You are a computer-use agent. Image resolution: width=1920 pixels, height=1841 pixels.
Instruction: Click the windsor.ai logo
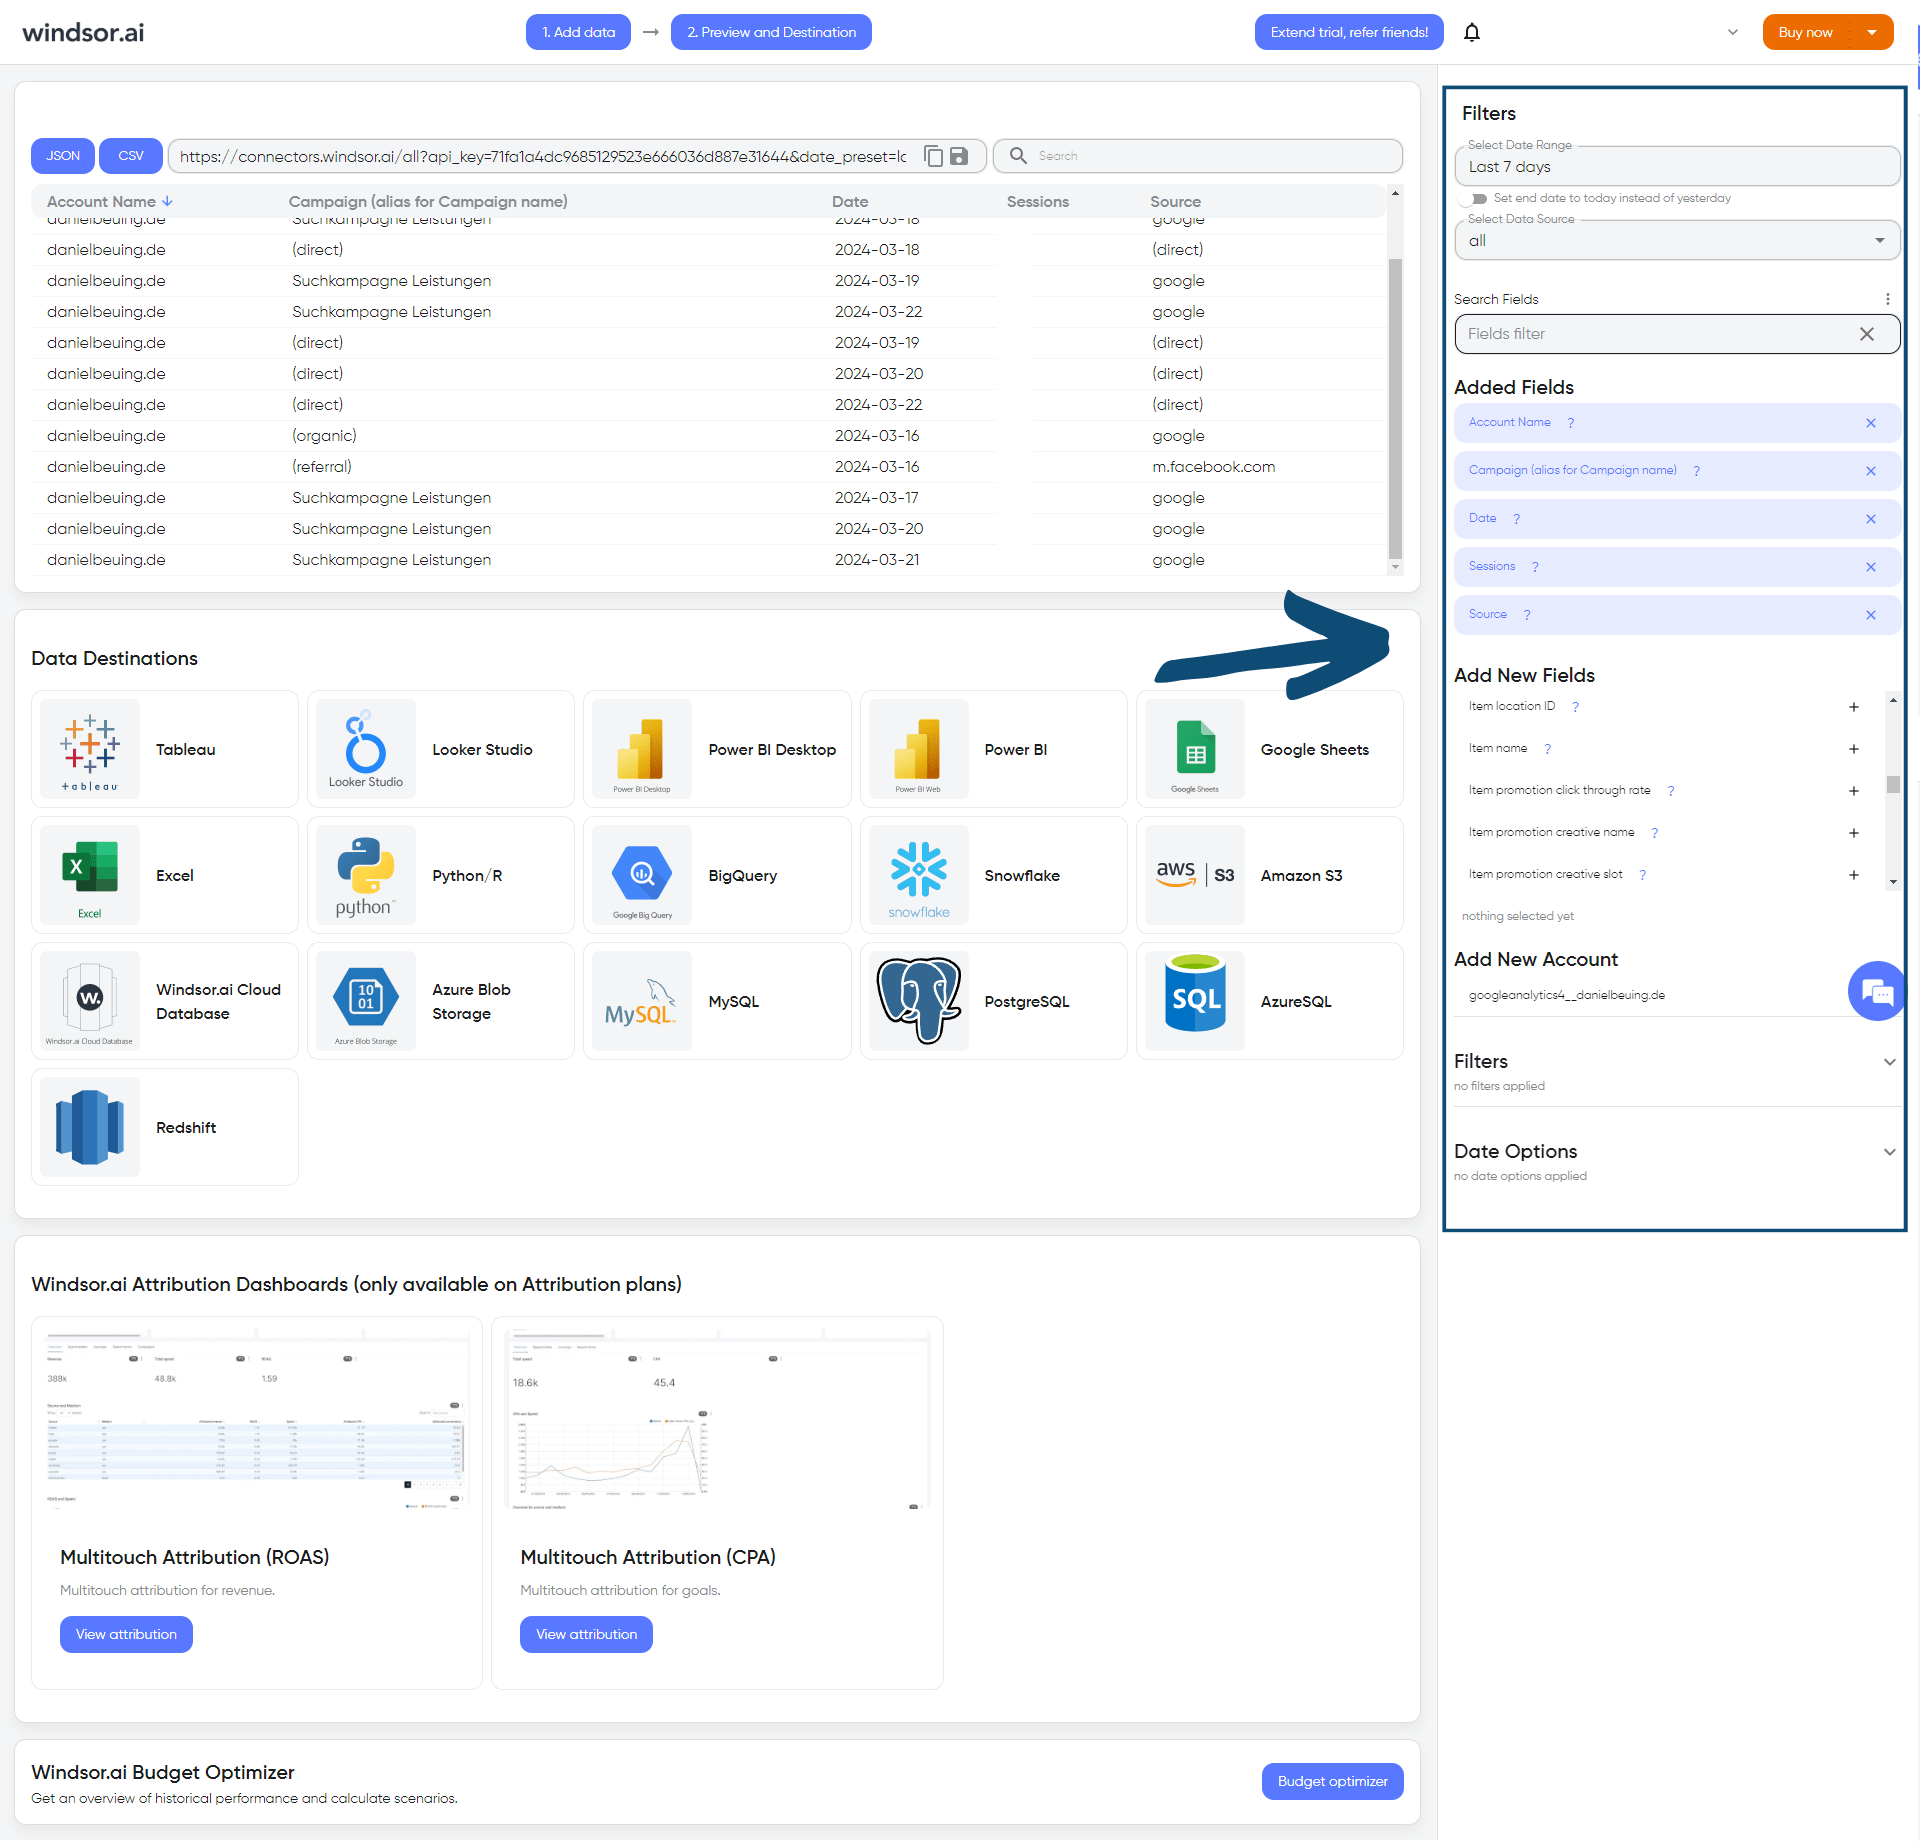point(83,33)
